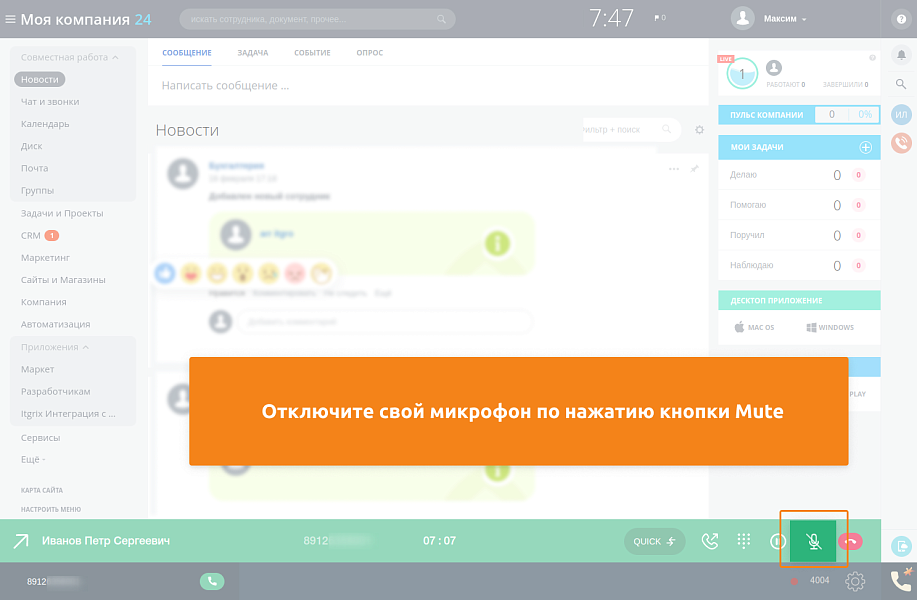Transfer the call using the call transfer icon
Viewport: 917px width, 600px height.
[x=710, y=540]
